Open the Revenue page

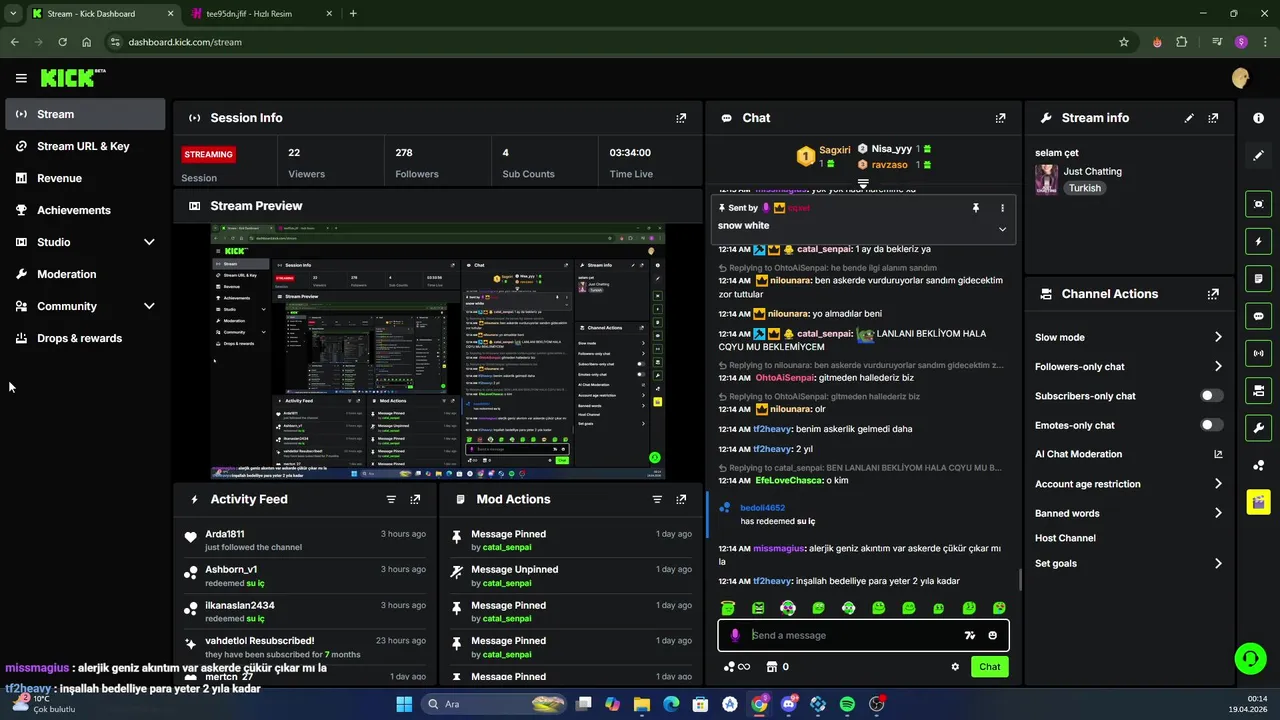85,178
